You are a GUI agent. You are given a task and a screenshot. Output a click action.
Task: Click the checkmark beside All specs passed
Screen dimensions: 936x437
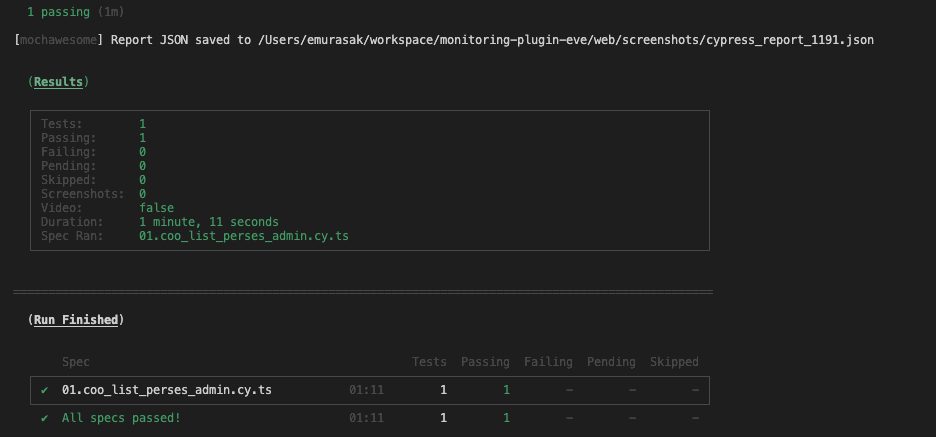coord(45,418)
